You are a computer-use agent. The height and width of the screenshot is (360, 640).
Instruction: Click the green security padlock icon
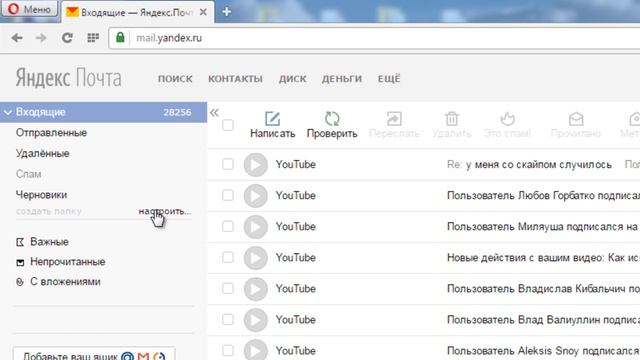click(120, 38)
